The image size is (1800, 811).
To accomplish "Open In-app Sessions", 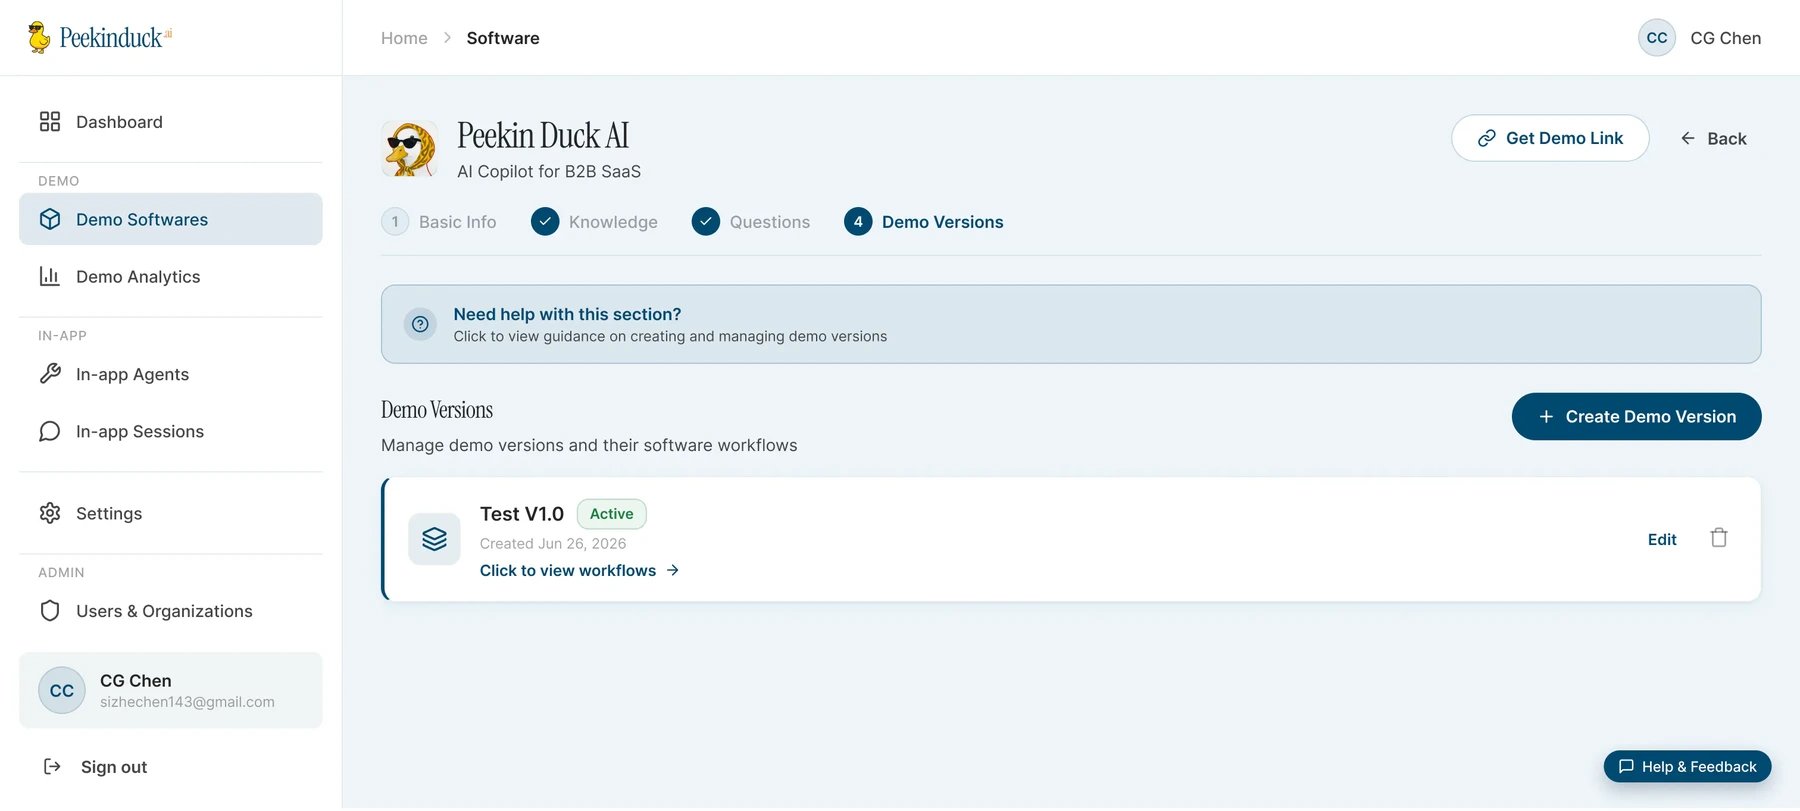I will coord(171,431).
